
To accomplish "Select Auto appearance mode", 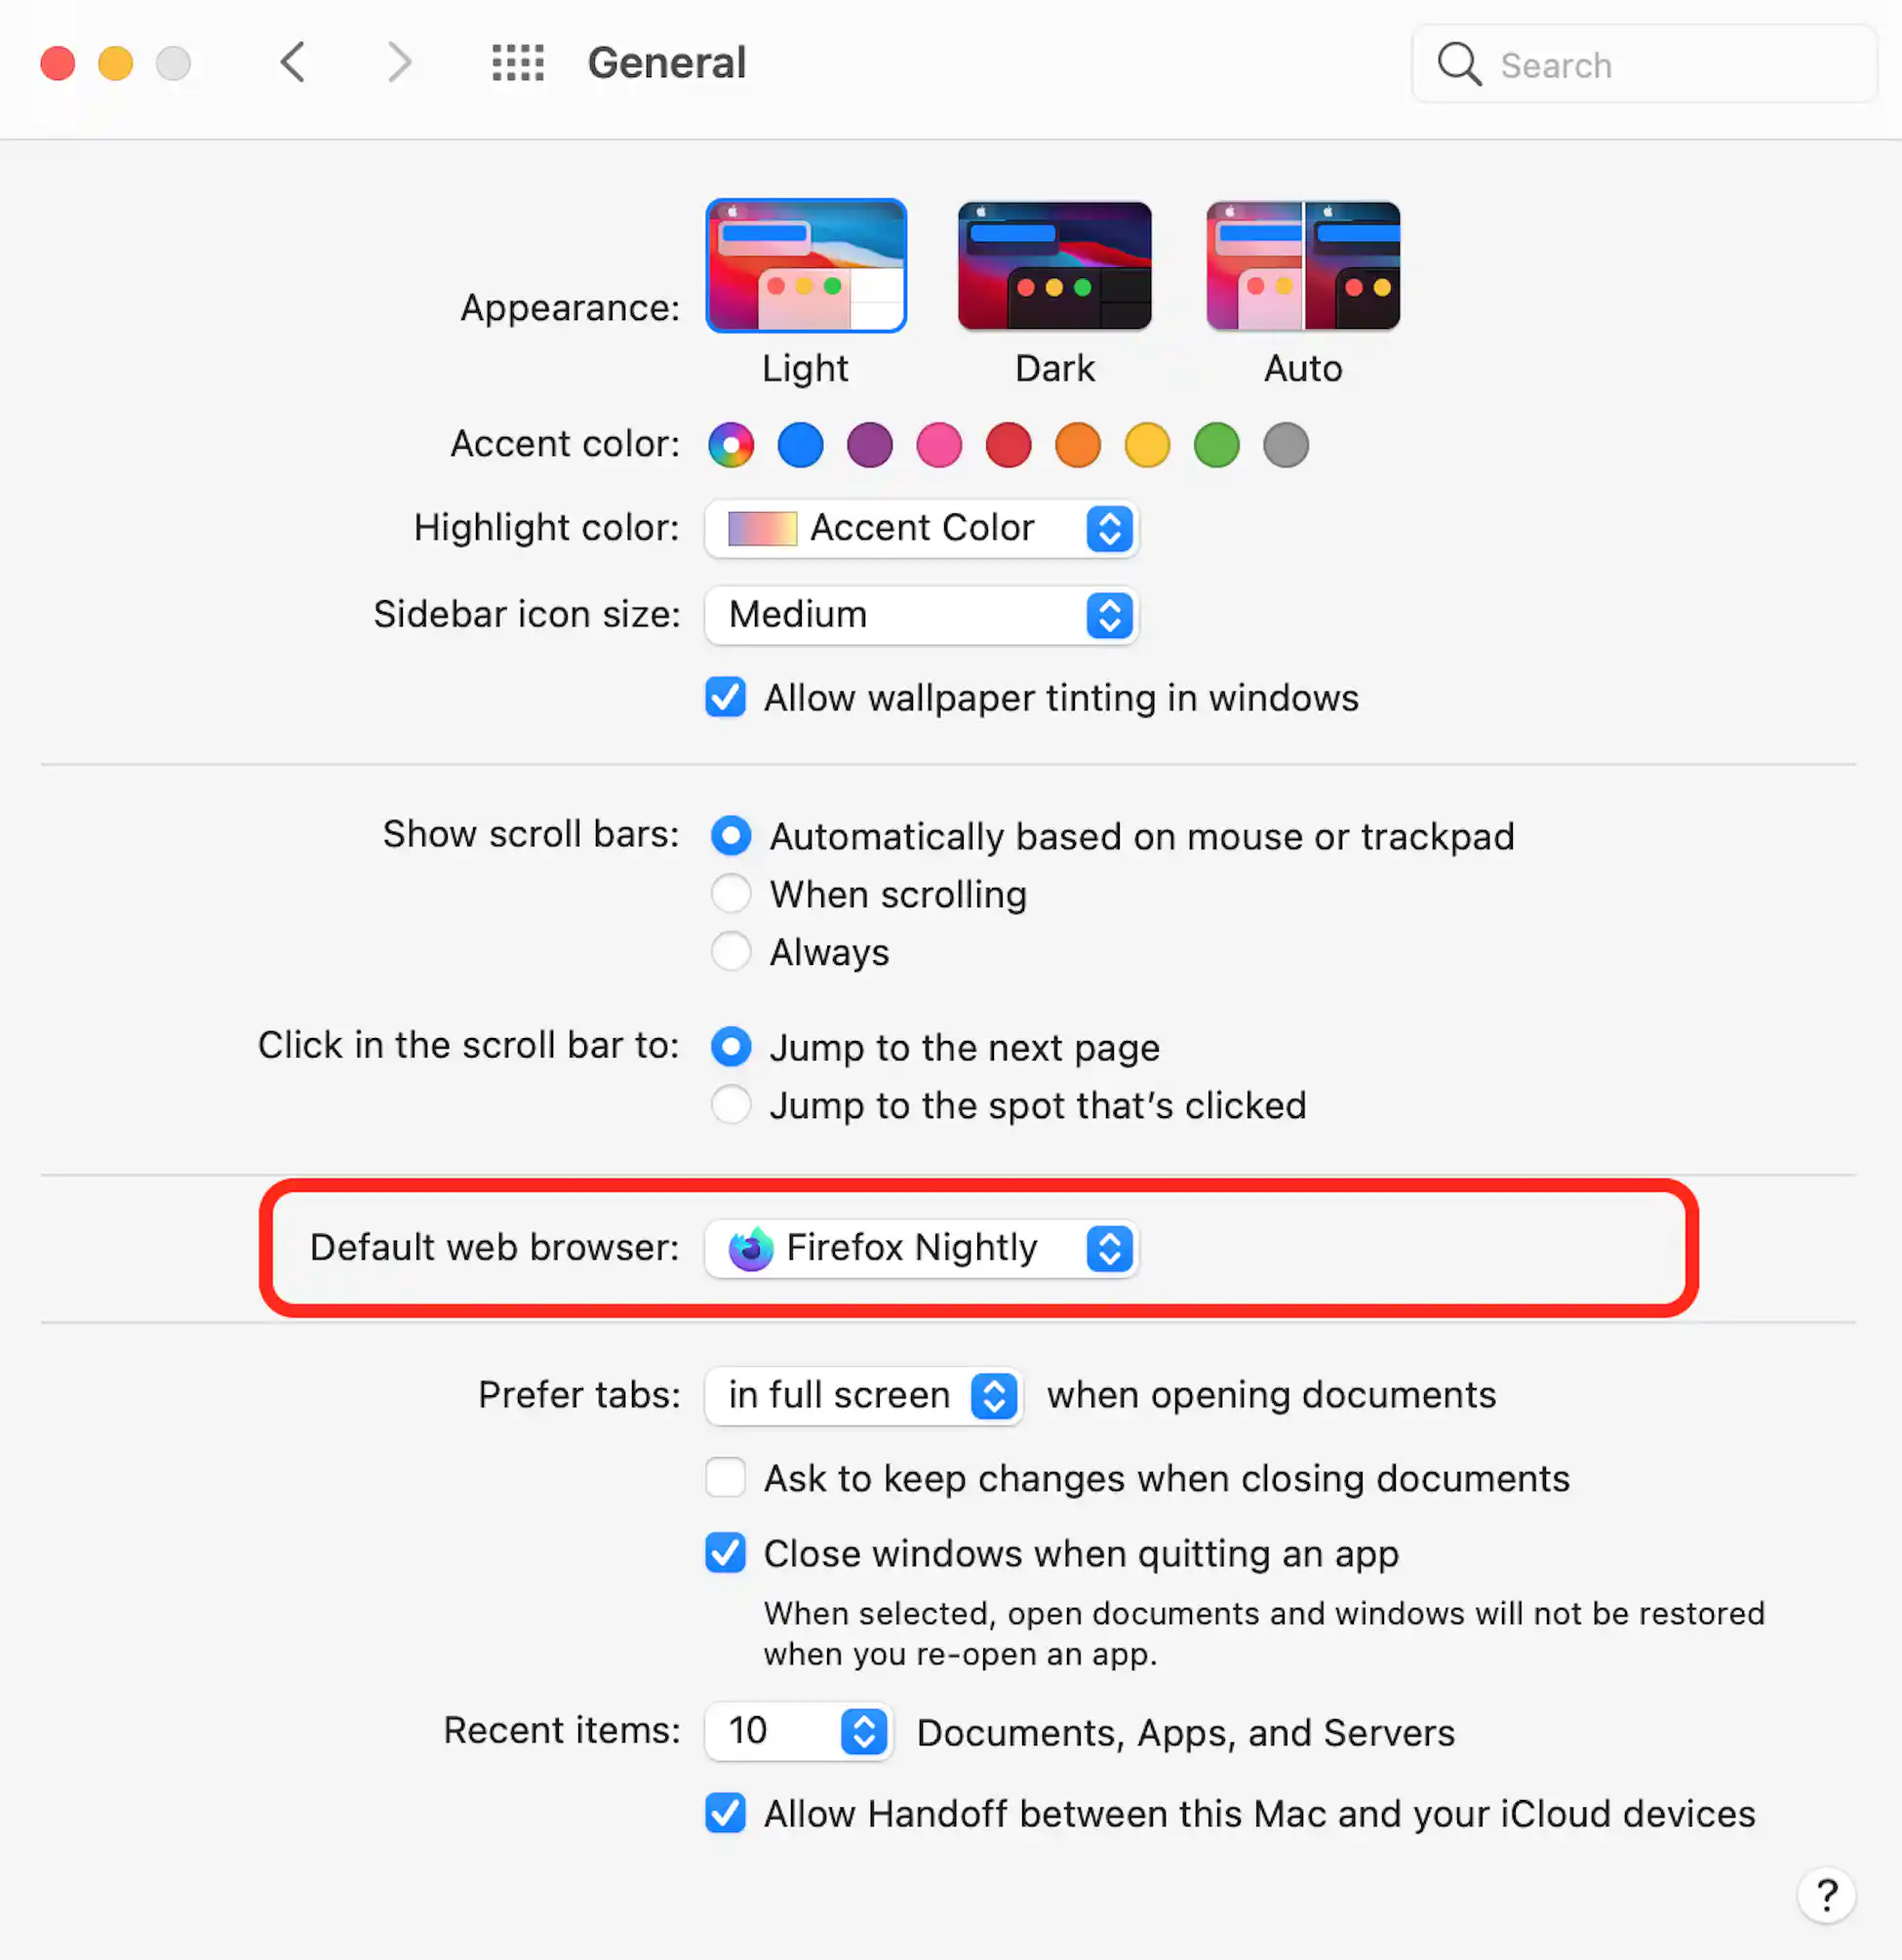I will pyautogui.click(x=1302, y=266).
